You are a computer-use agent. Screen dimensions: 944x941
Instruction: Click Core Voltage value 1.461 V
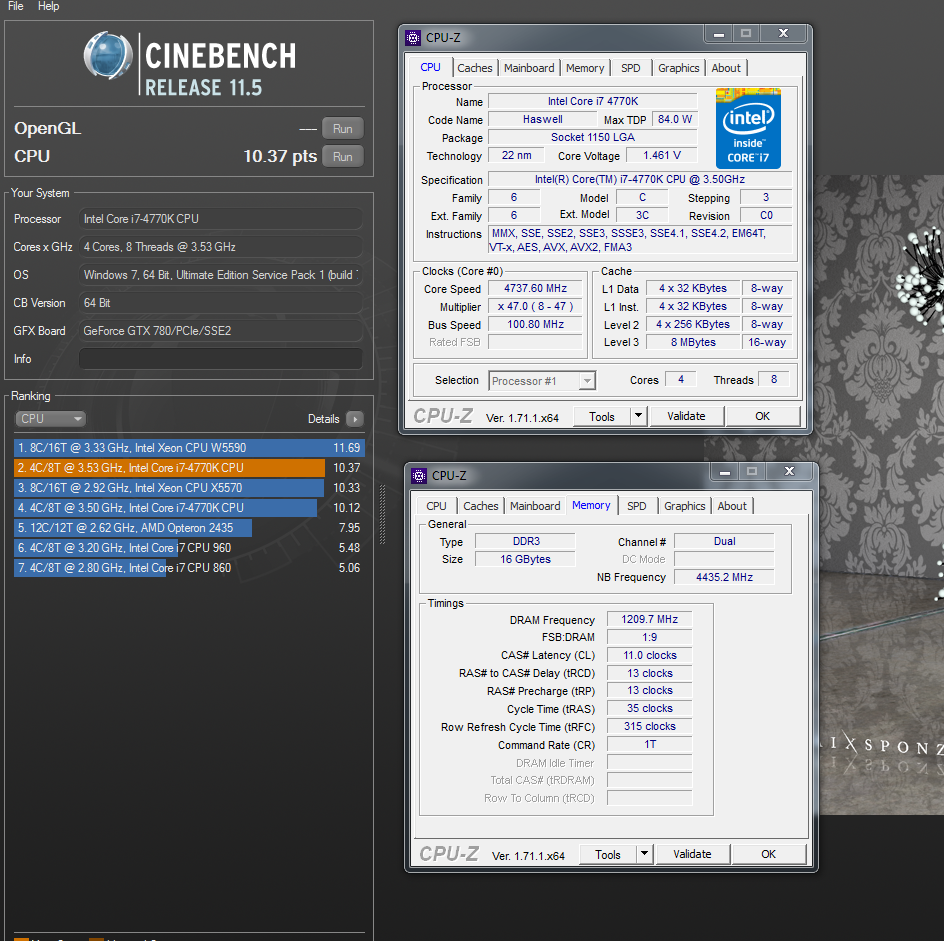[x=662, y=155]
